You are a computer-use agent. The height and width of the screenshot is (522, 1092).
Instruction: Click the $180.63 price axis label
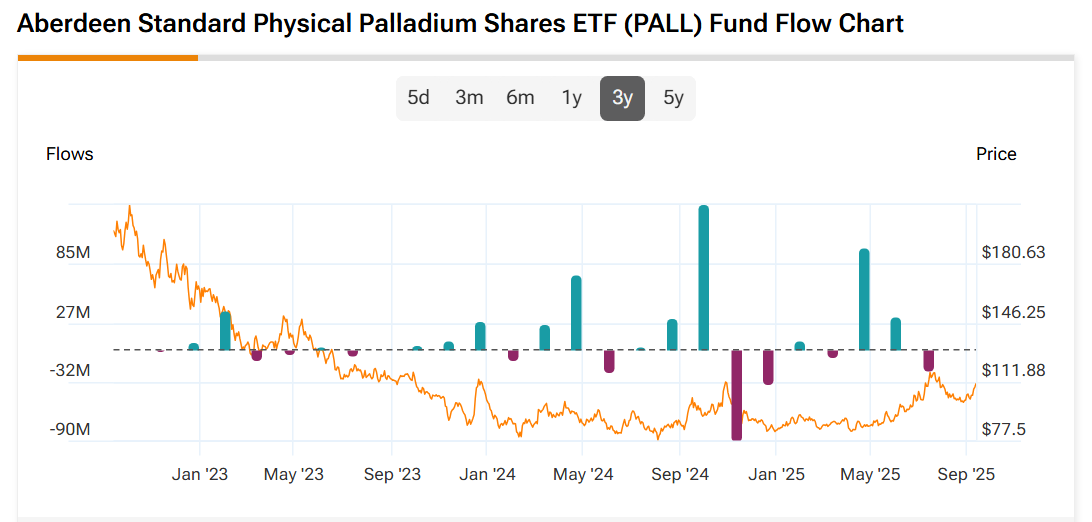coord(1014,252)
